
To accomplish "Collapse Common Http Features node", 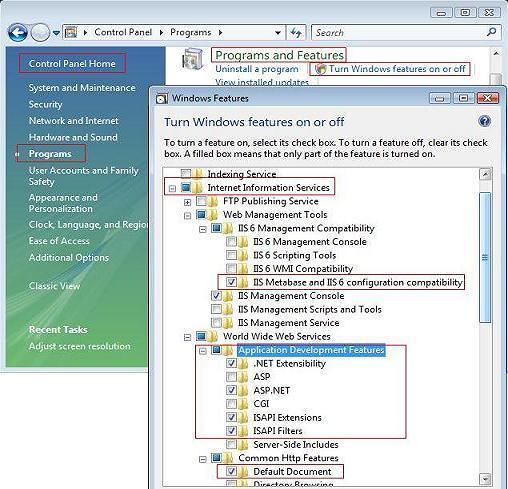I will pyautogui.click(x=203, y=459).
